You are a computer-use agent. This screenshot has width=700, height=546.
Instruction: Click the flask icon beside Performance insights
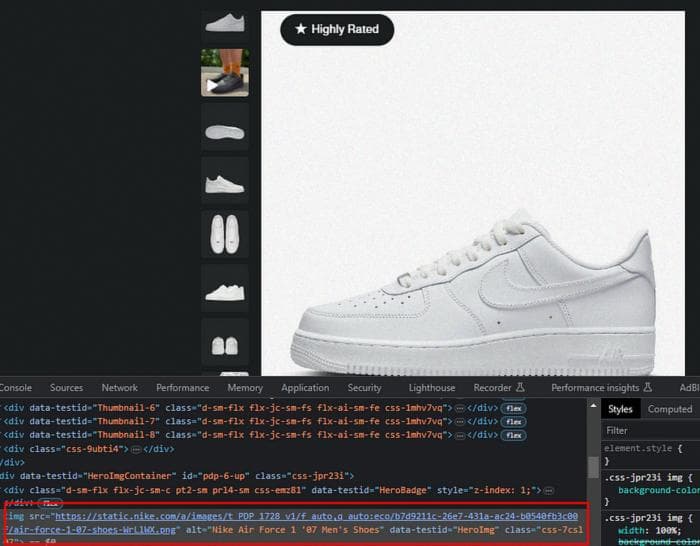tap(648, 387)
